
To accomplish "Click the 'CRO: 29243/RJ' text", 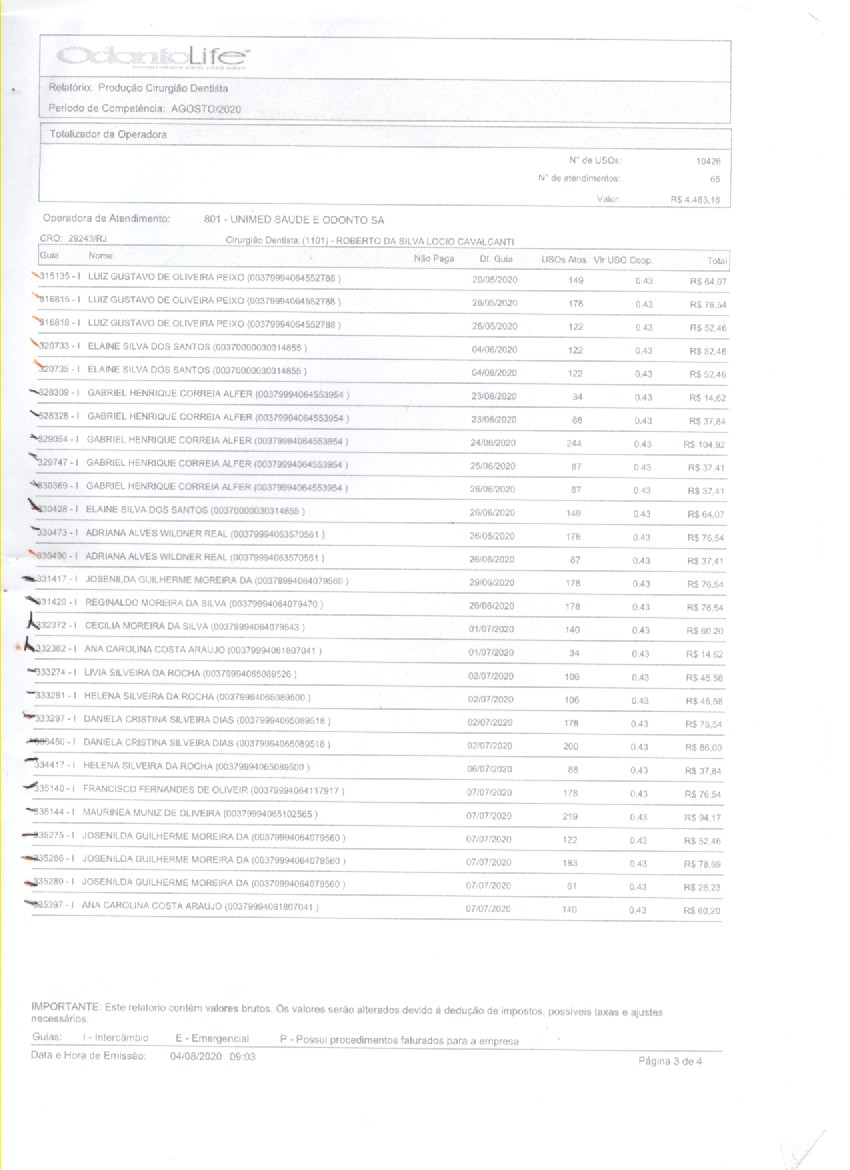I will click(x=72, y=239).
